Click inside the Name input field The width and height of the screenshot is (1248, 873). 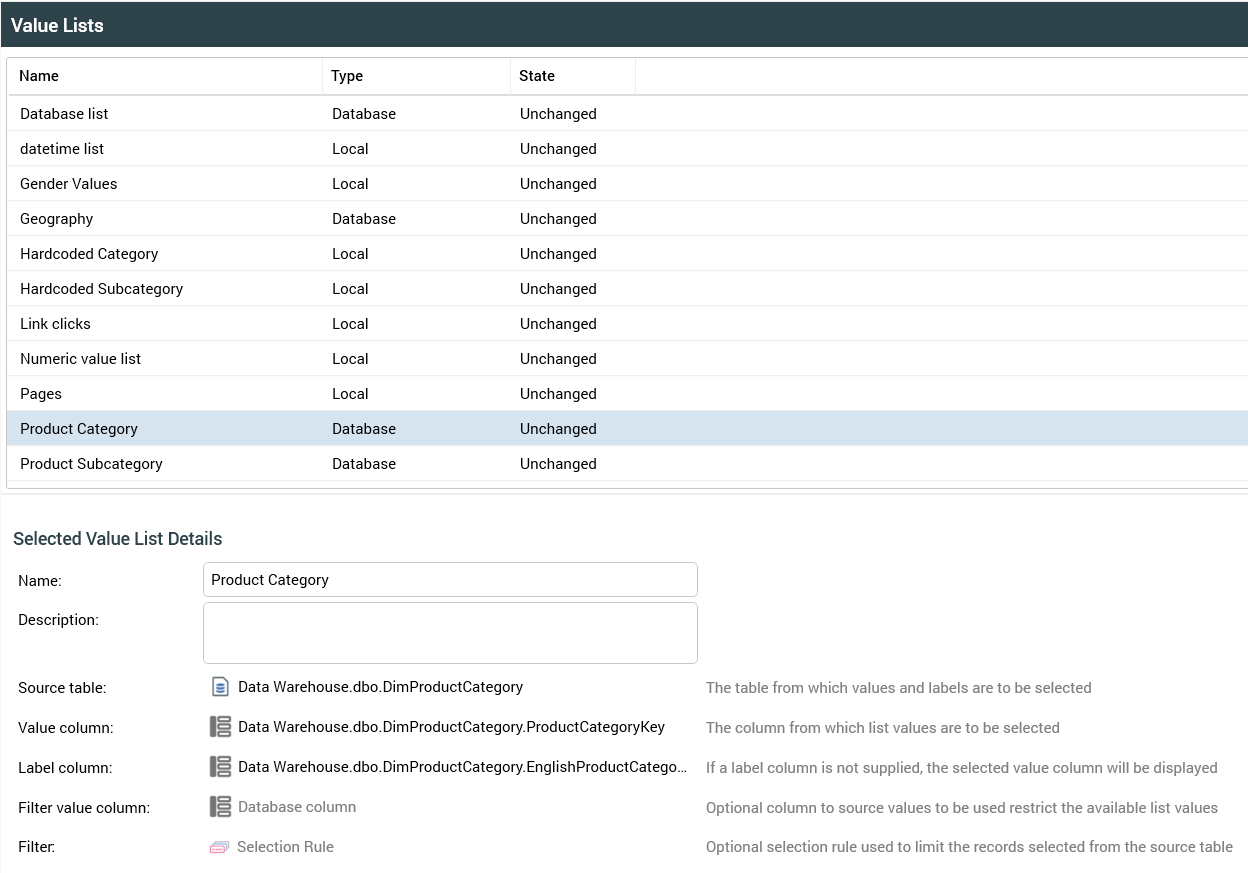(450, 579)
